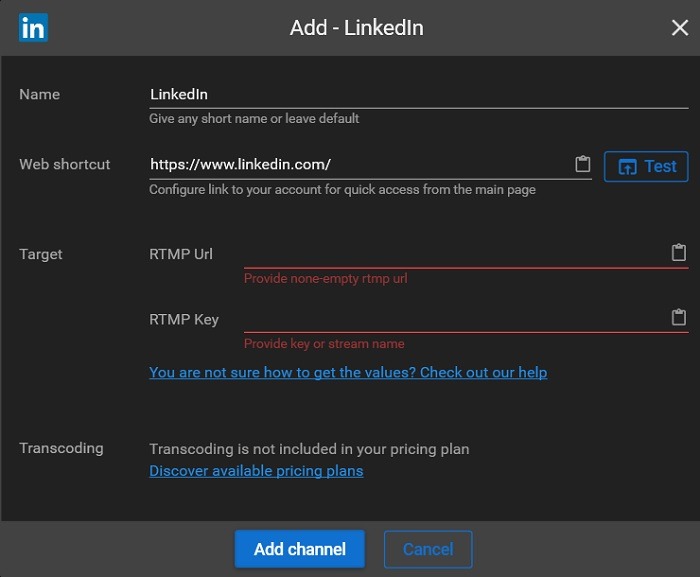This screenshot has height=577, width=700.
Task: Click the Target section label
Action: [41, 255]
